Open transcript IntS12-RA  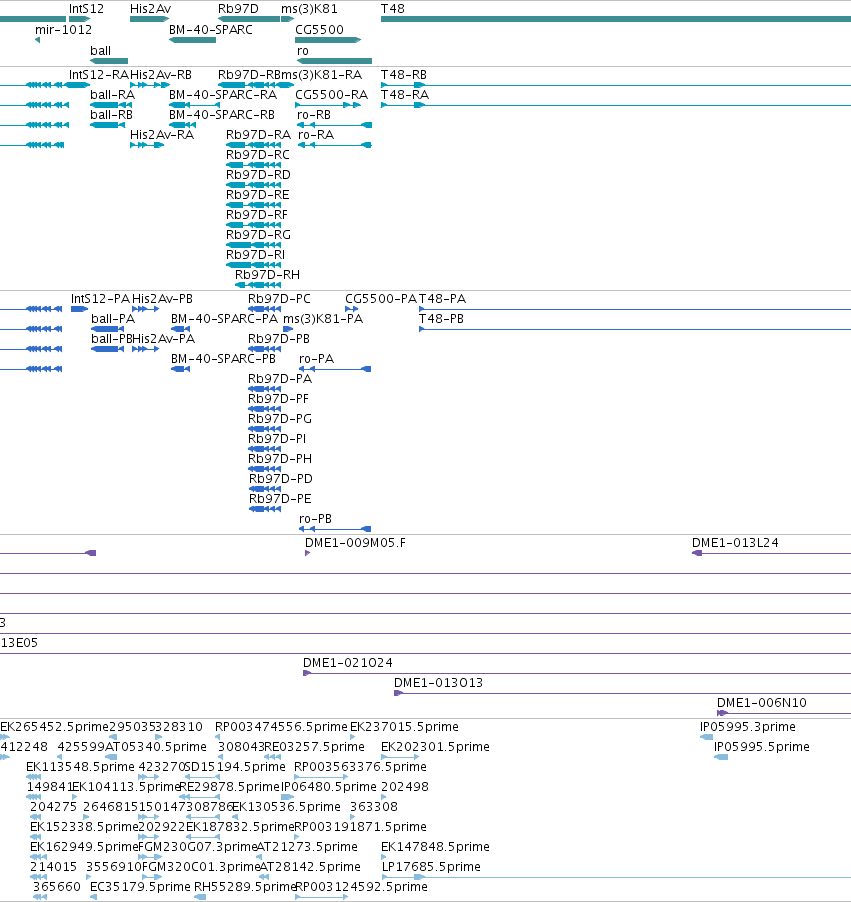(x=99, y=75)
